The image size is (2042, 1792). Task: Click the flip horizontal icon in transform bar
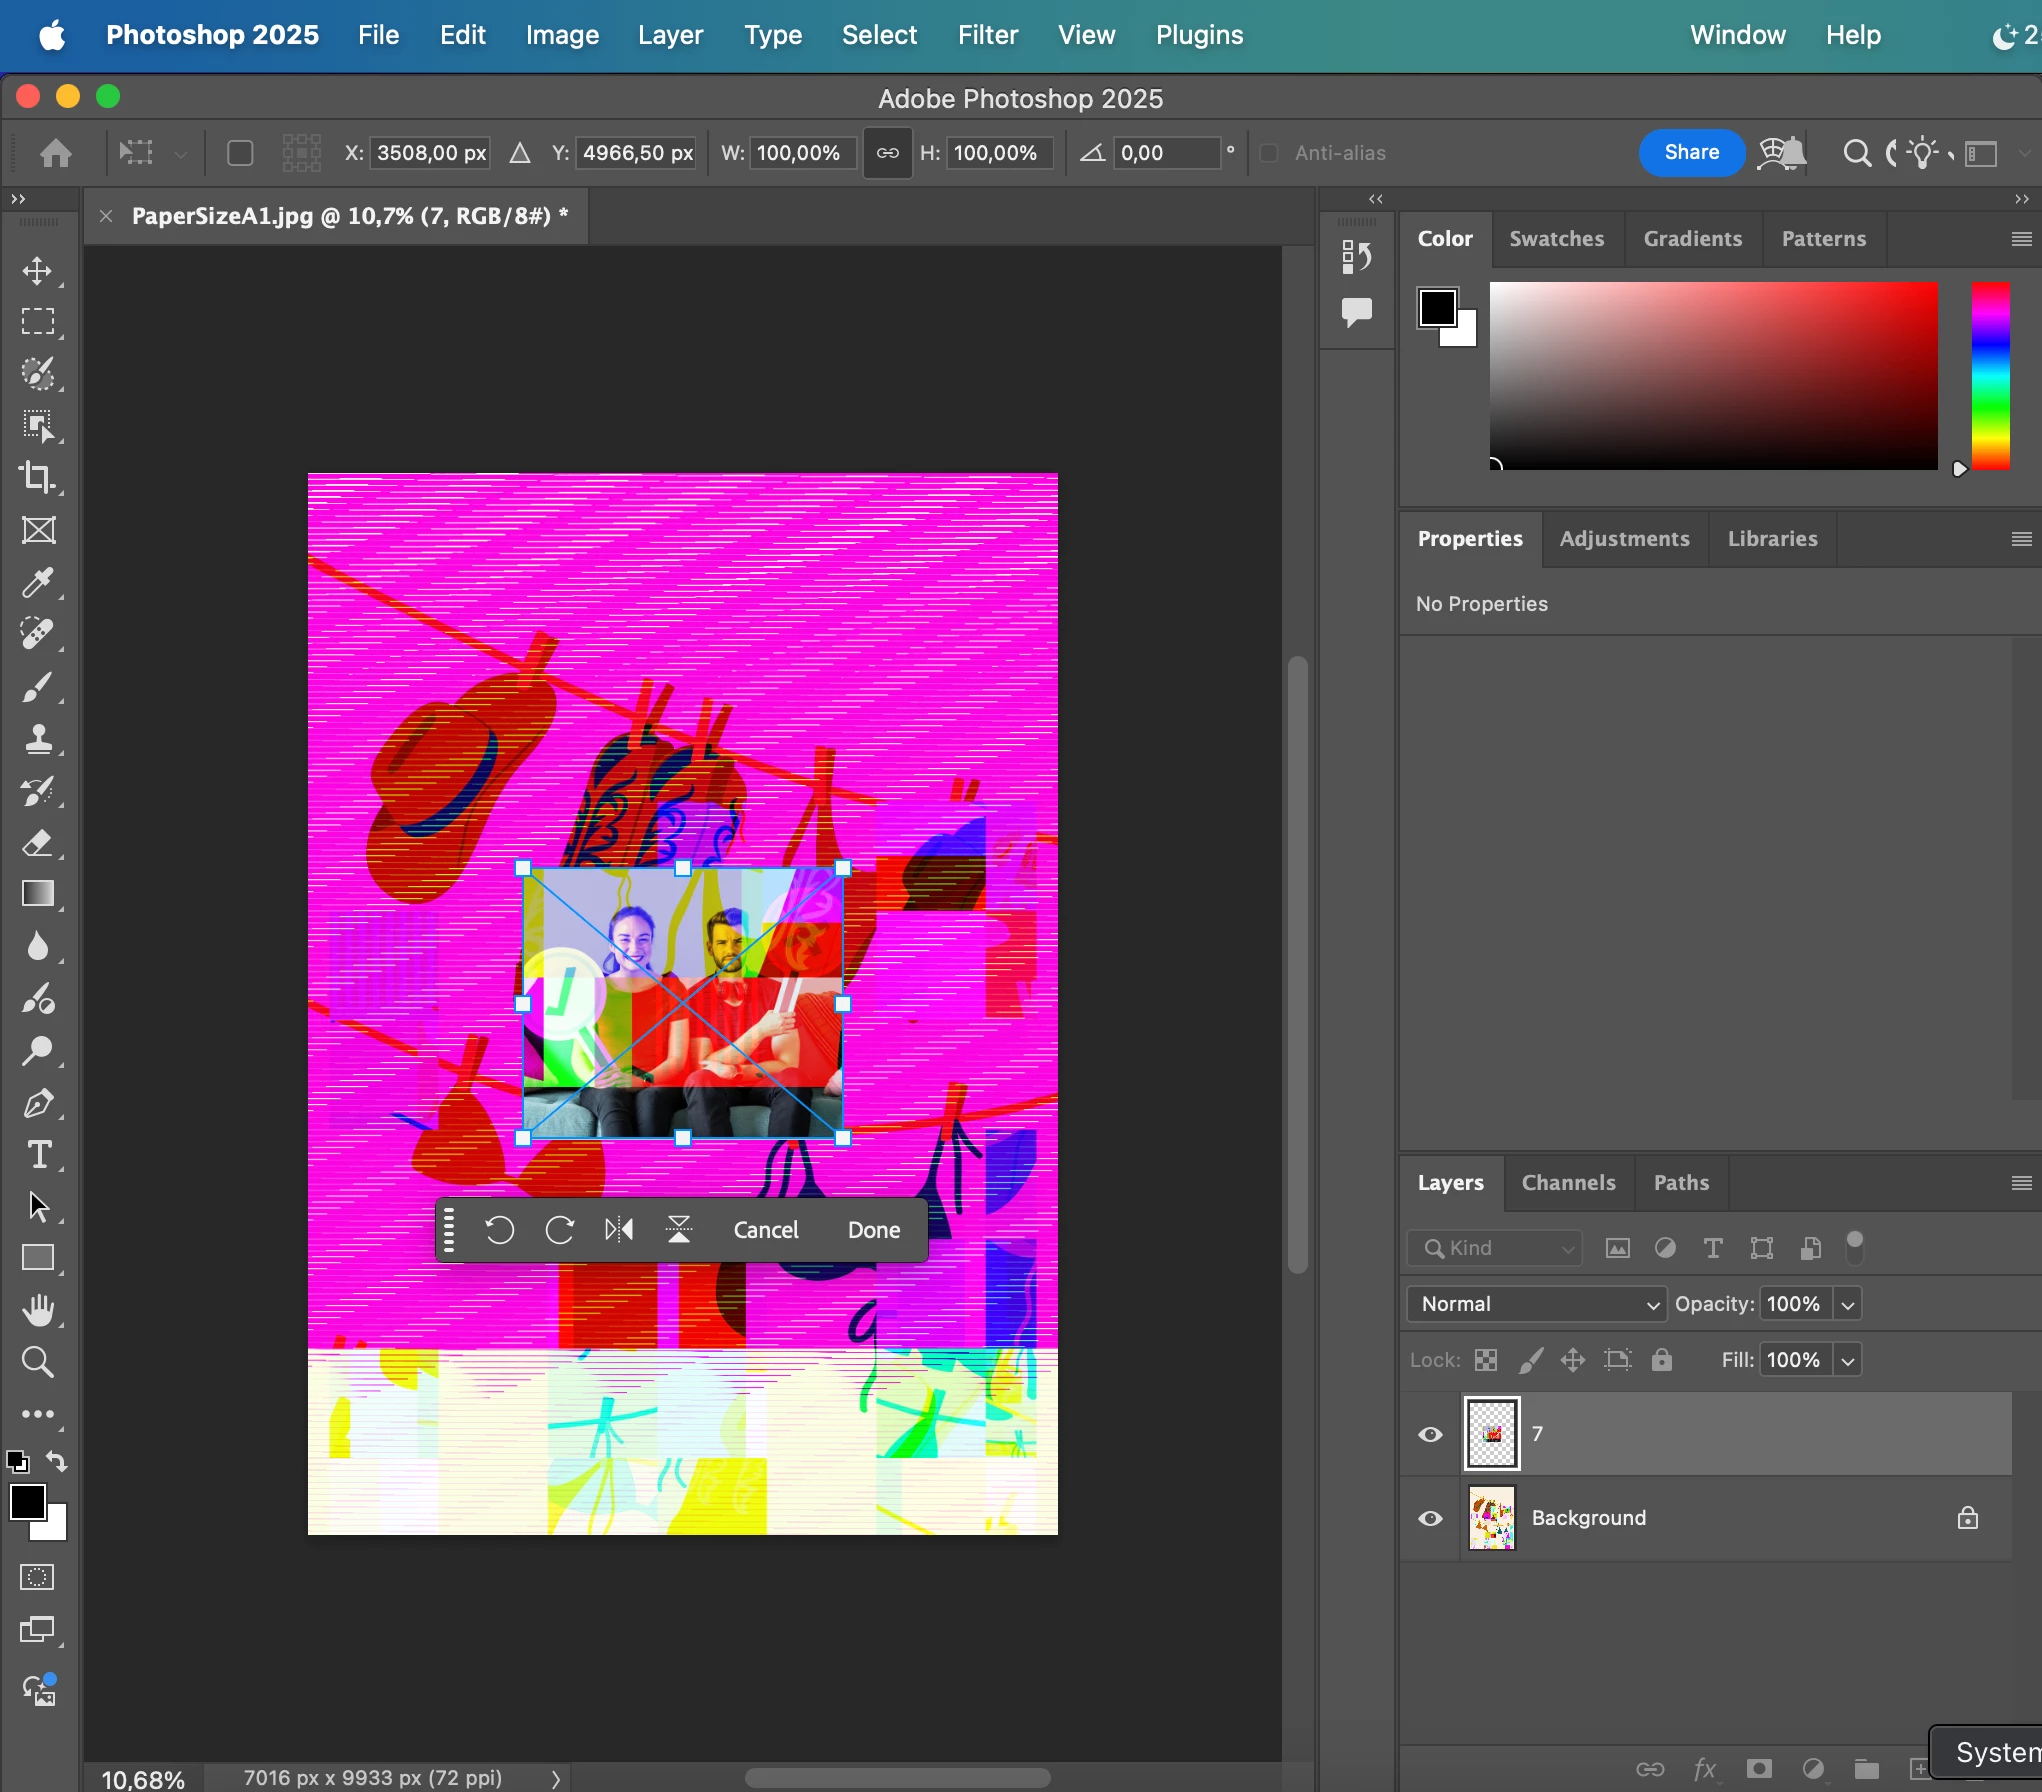tap(619, 1229)
